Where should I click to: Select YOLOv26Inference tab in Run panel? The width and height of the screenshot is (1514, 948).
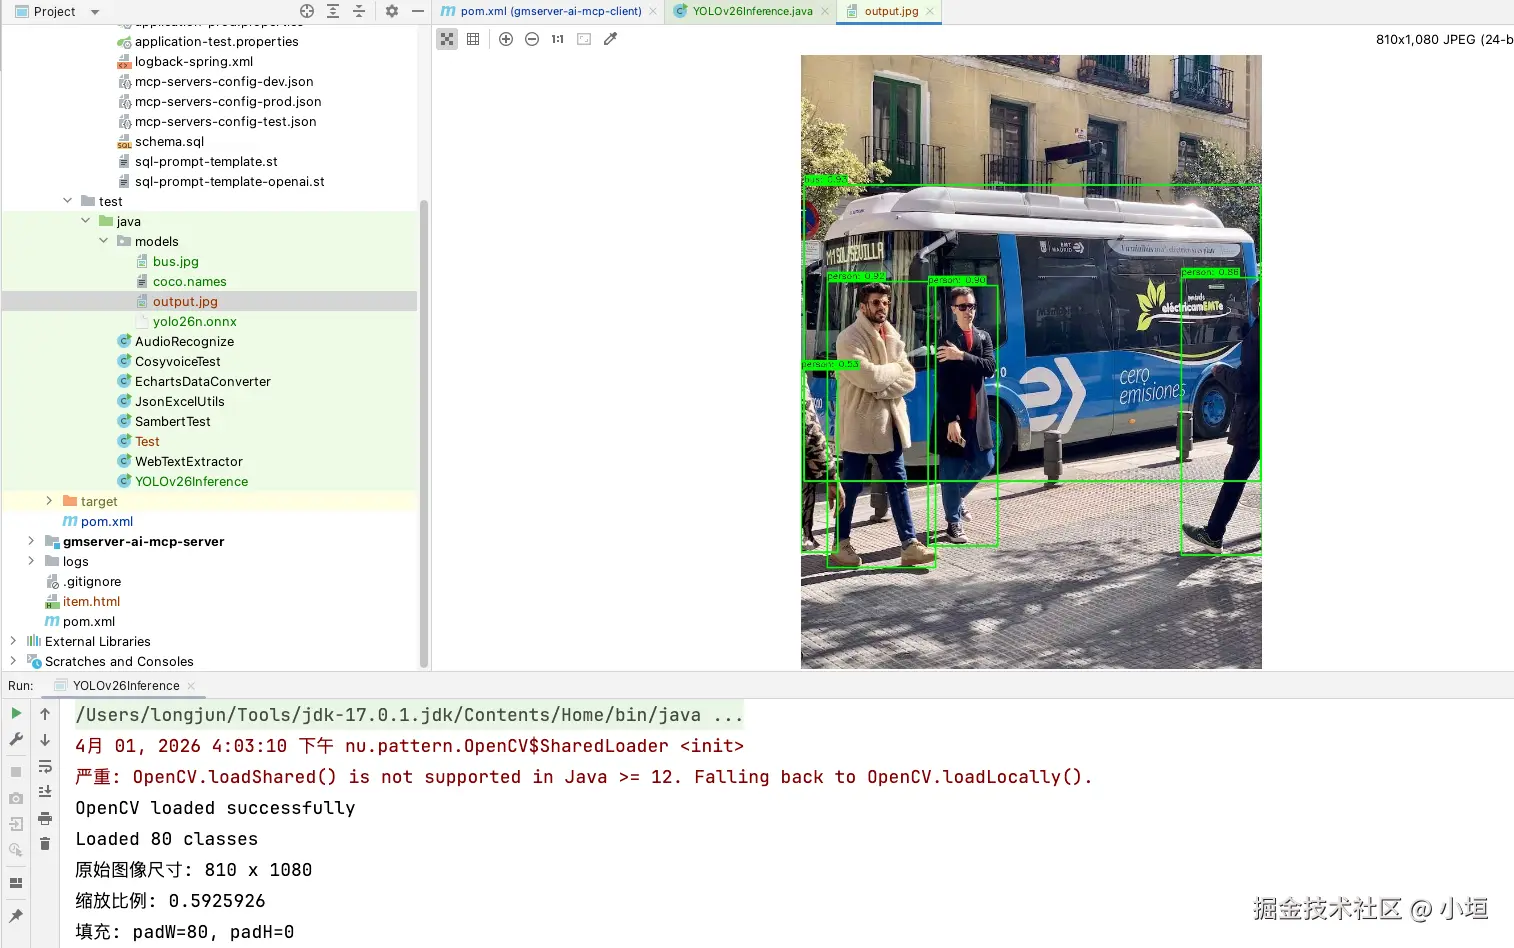tap(126, 686)
